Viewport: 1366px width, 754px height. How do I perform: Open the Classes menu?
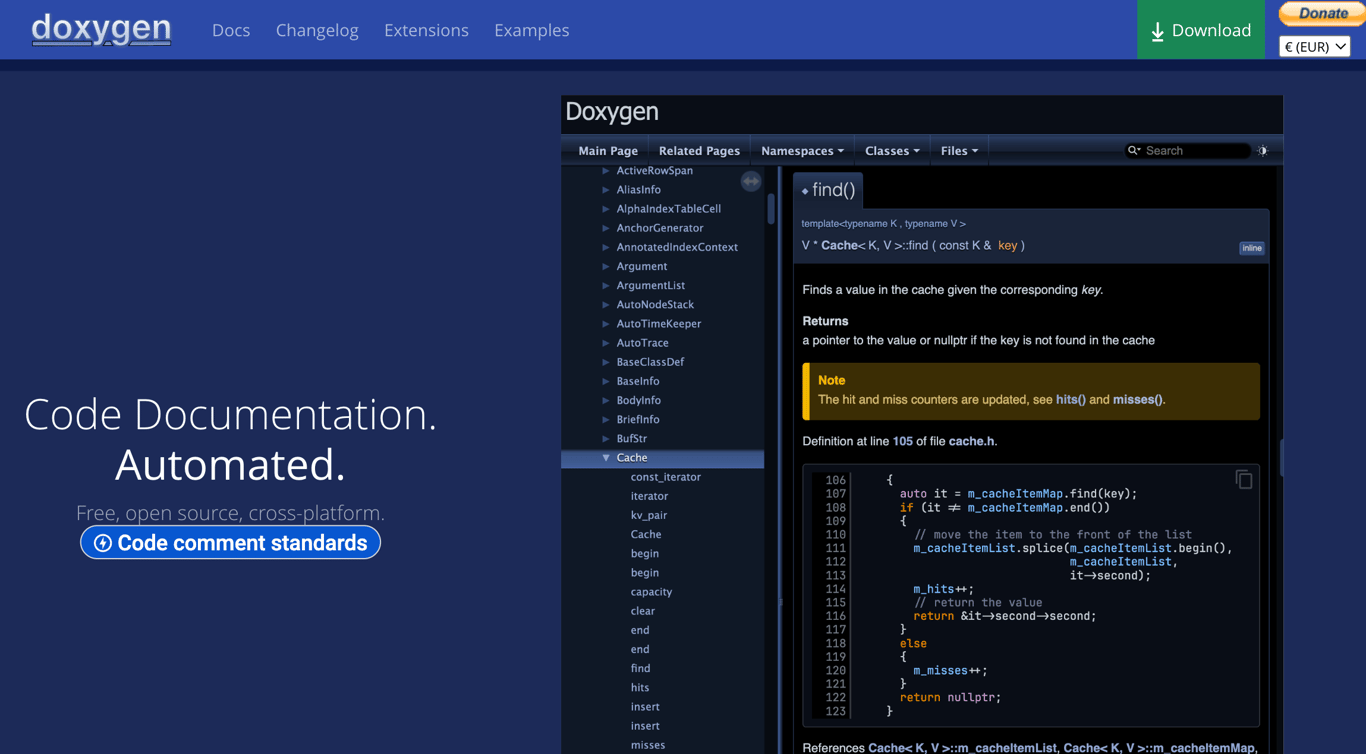(891, 151)
